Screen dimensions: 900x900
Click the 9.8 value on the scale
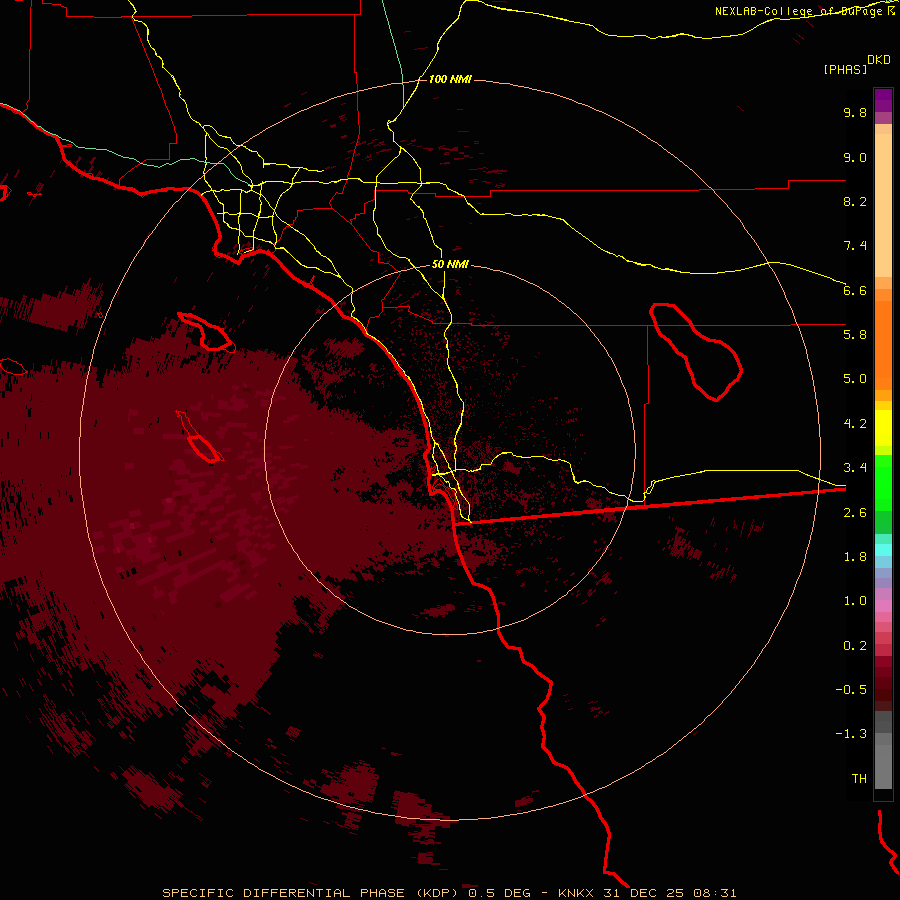pyautogui.click(x=855, y=112)
